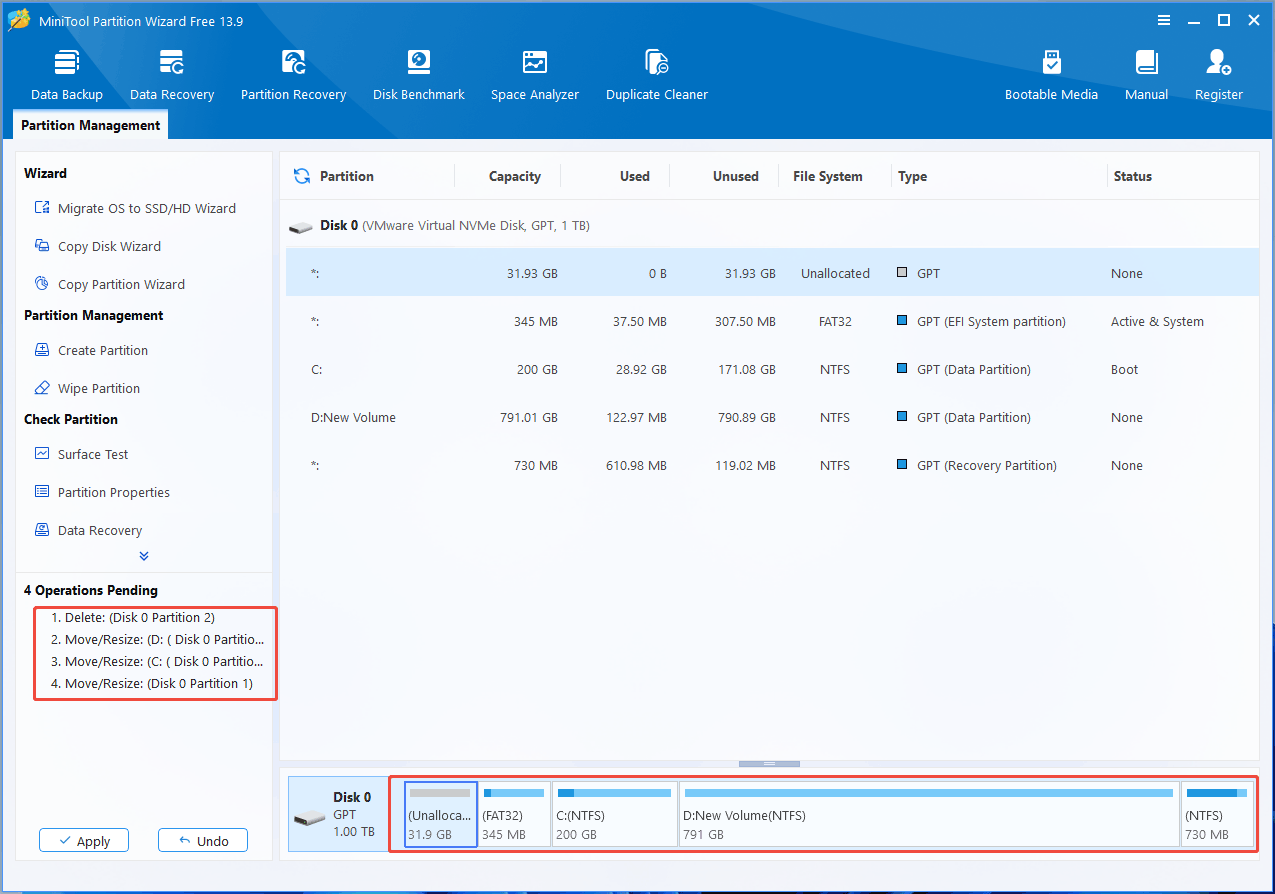Click Data Recovery in the Check Partition section
Image resolution: width=1275 pixels, height=894 pixels.
coord(88,530)
